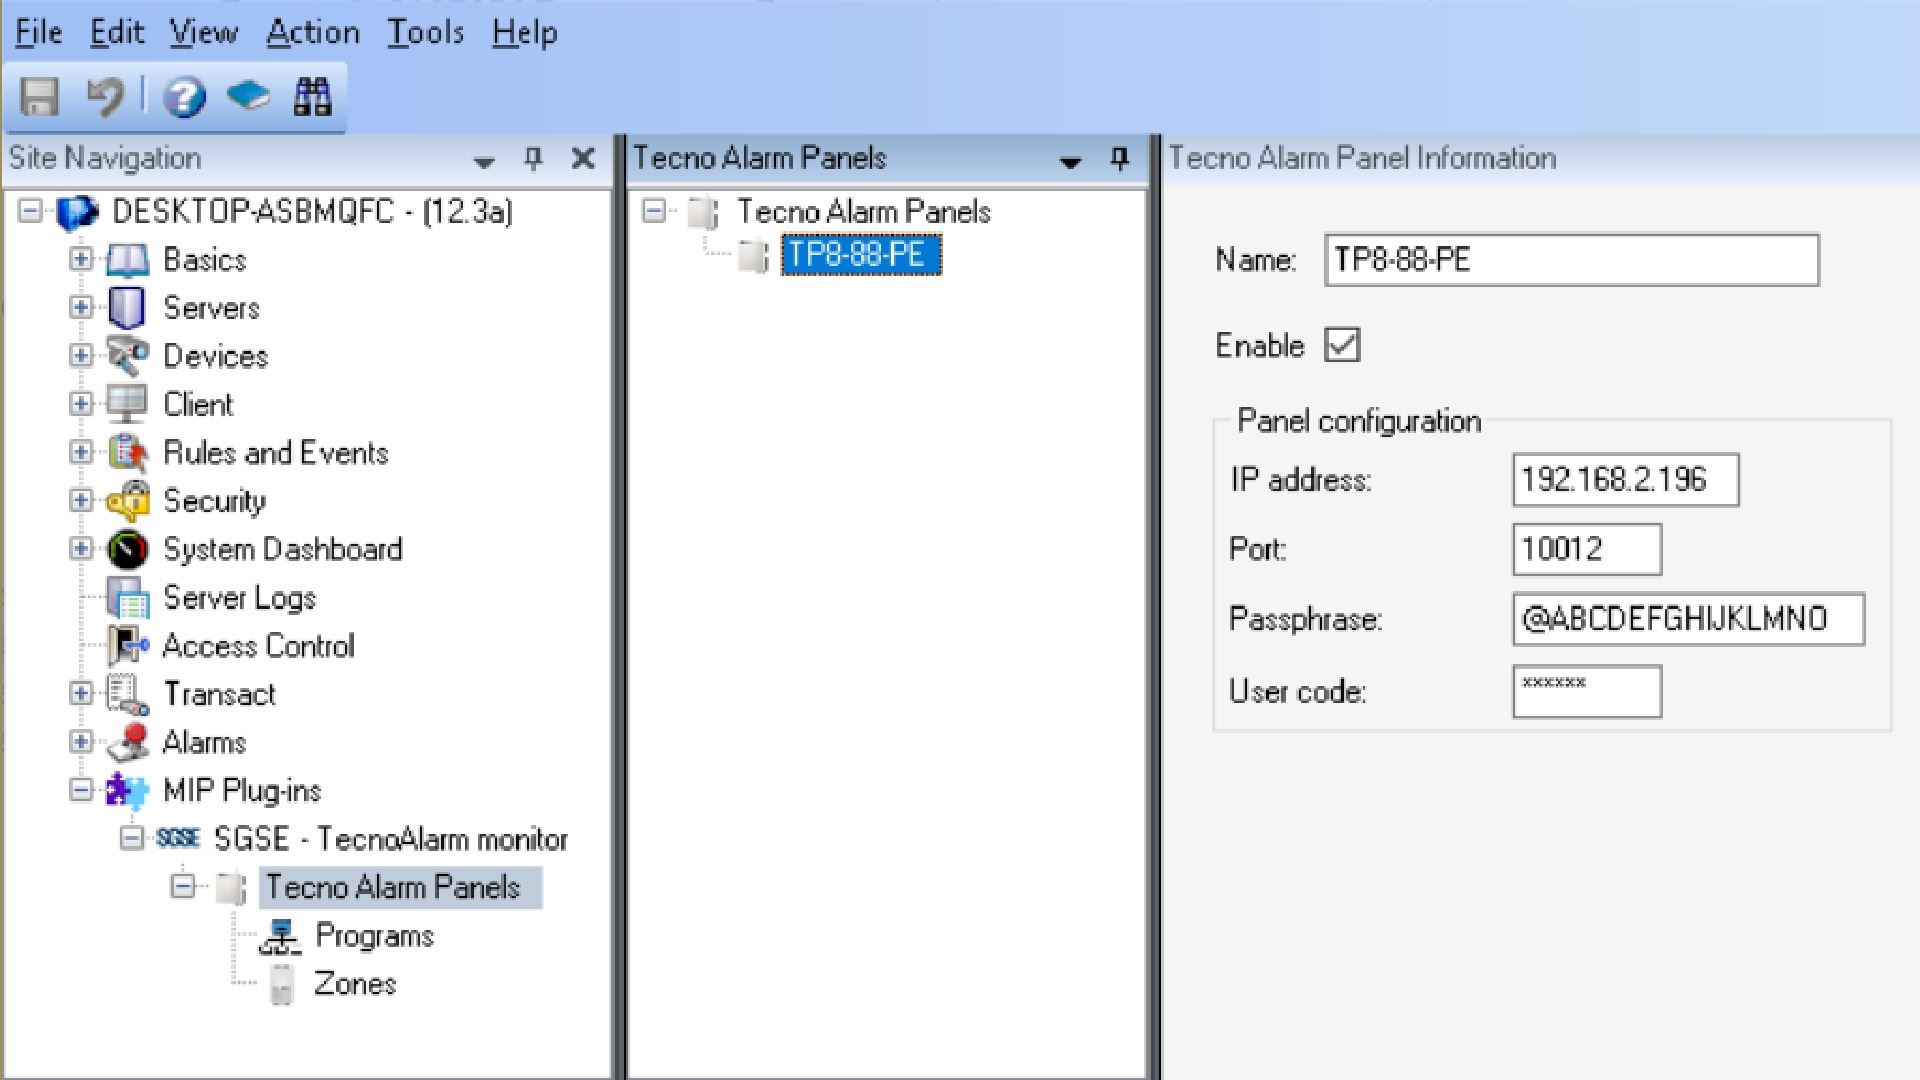
Task: Select the Programs item under MIP Plug-ins
Action: [371, 935]
